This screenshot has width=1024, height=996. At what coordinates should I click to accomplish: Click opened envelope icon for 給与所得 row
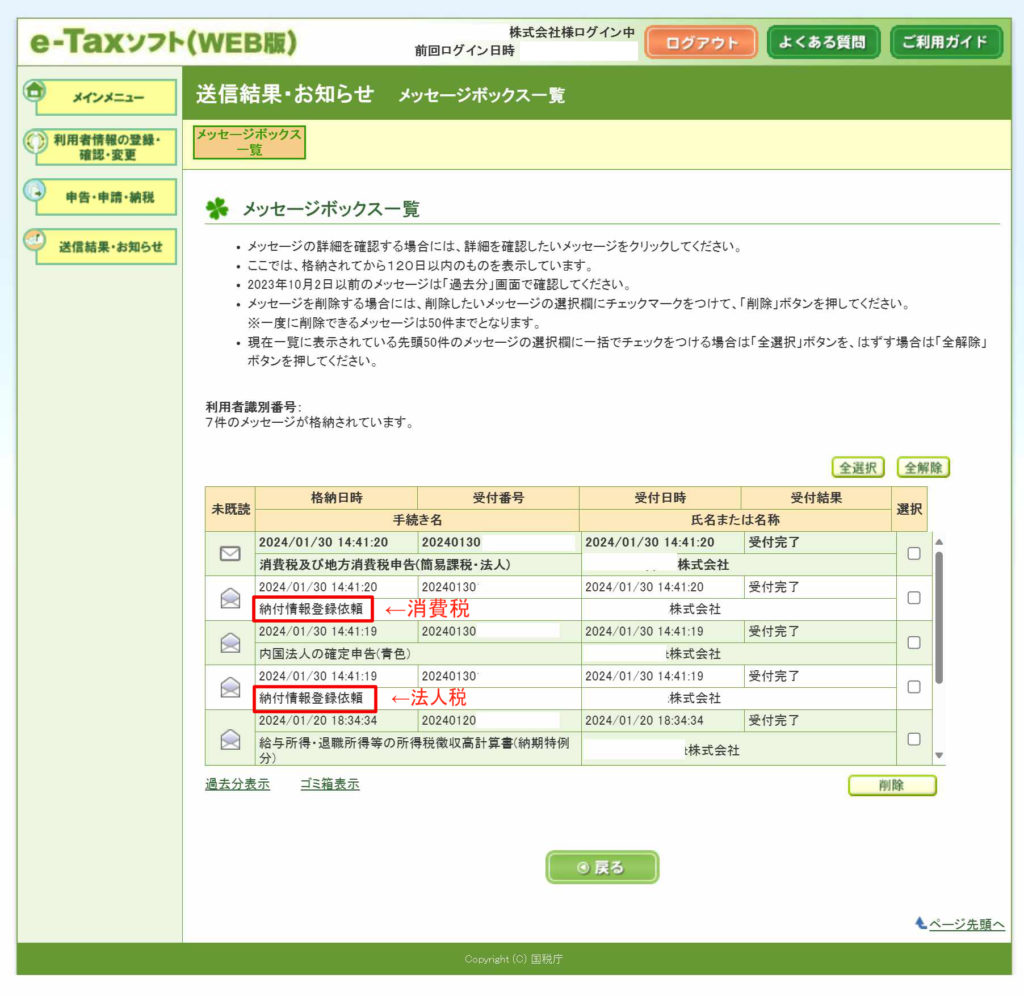230,739
